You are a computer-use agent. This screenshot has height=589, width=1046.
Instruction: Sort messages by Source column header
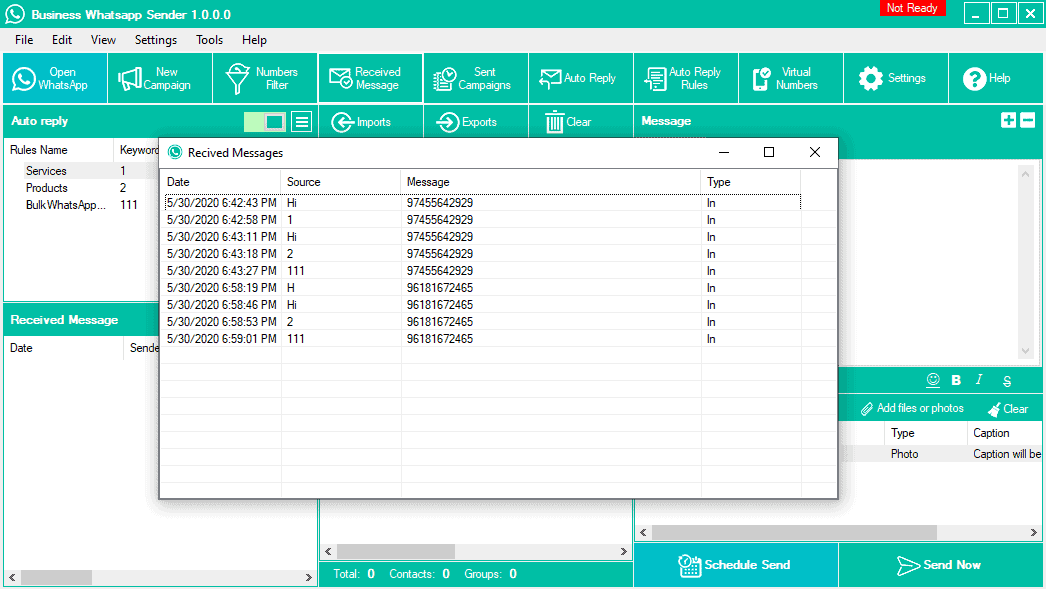tap(341, 182)
